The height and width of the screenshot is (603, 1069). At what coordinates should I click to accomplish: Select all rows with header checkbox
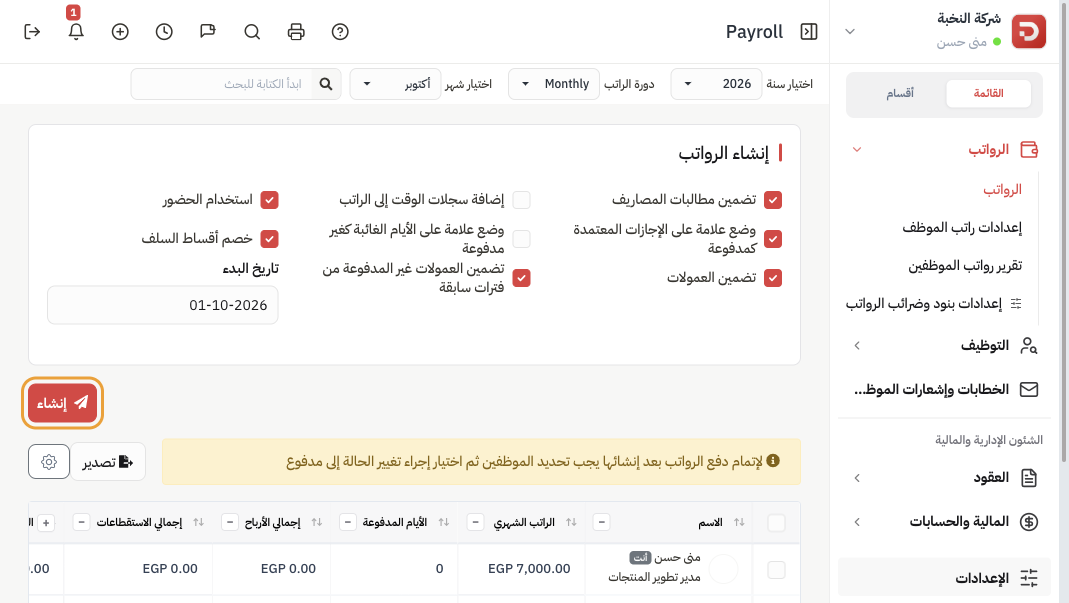click(x=776, y=523)
